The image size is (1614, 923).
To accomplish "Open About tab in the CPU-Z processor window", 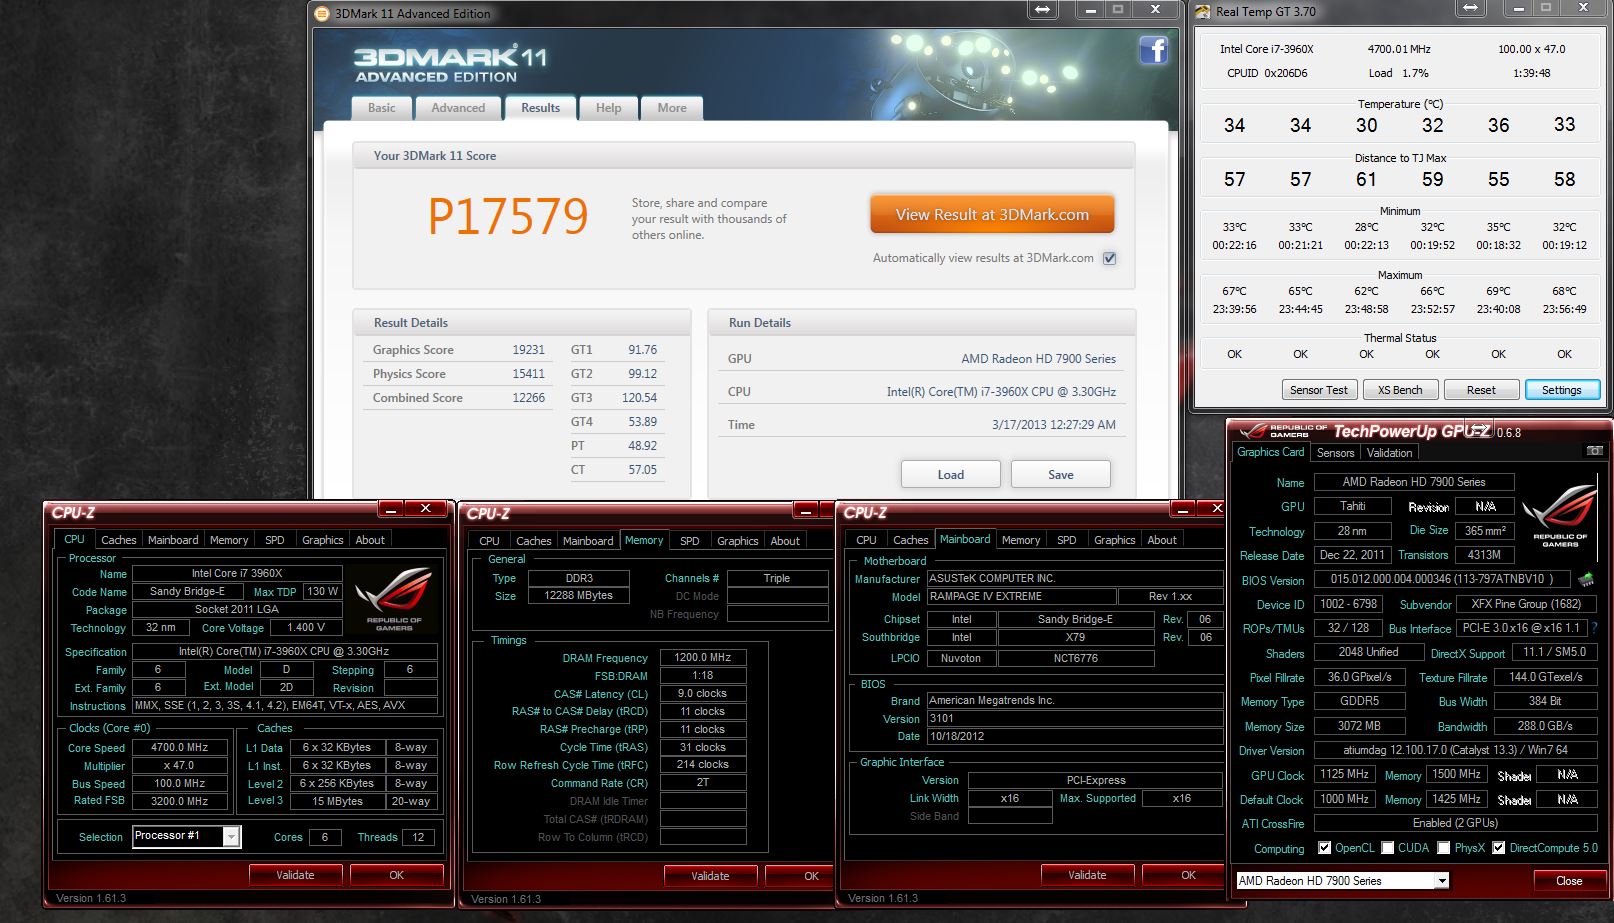I will tap(370, 540).
